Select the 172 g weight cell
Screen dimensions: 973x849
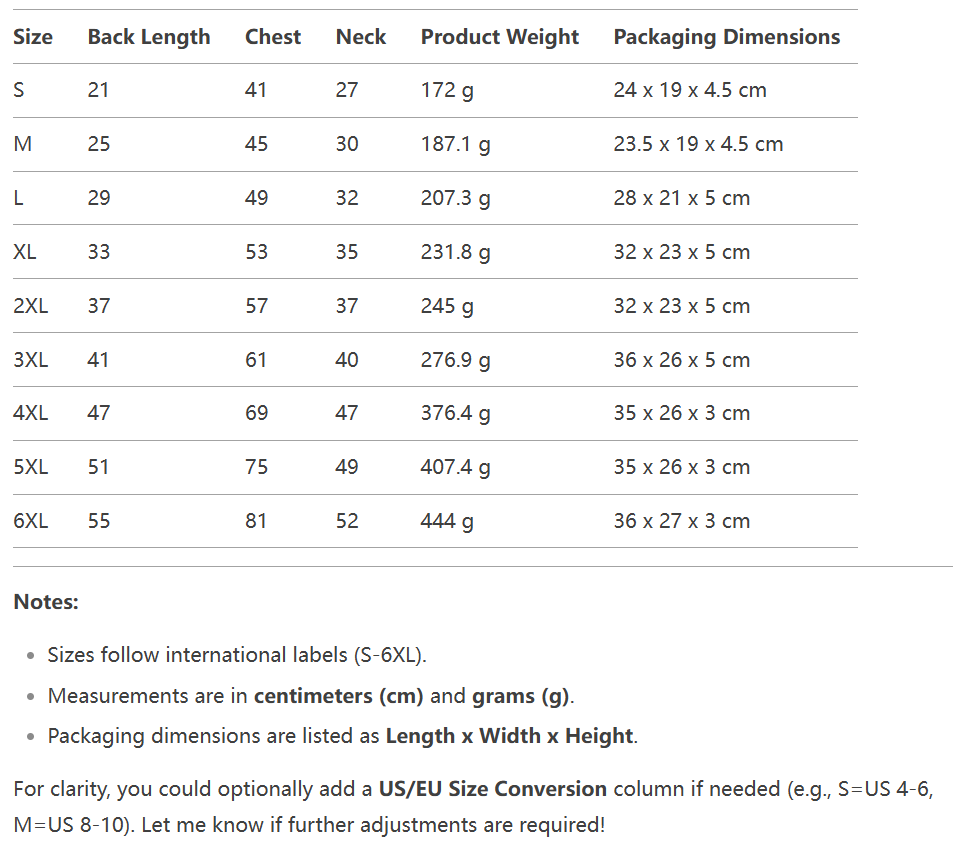click(447, 90)
